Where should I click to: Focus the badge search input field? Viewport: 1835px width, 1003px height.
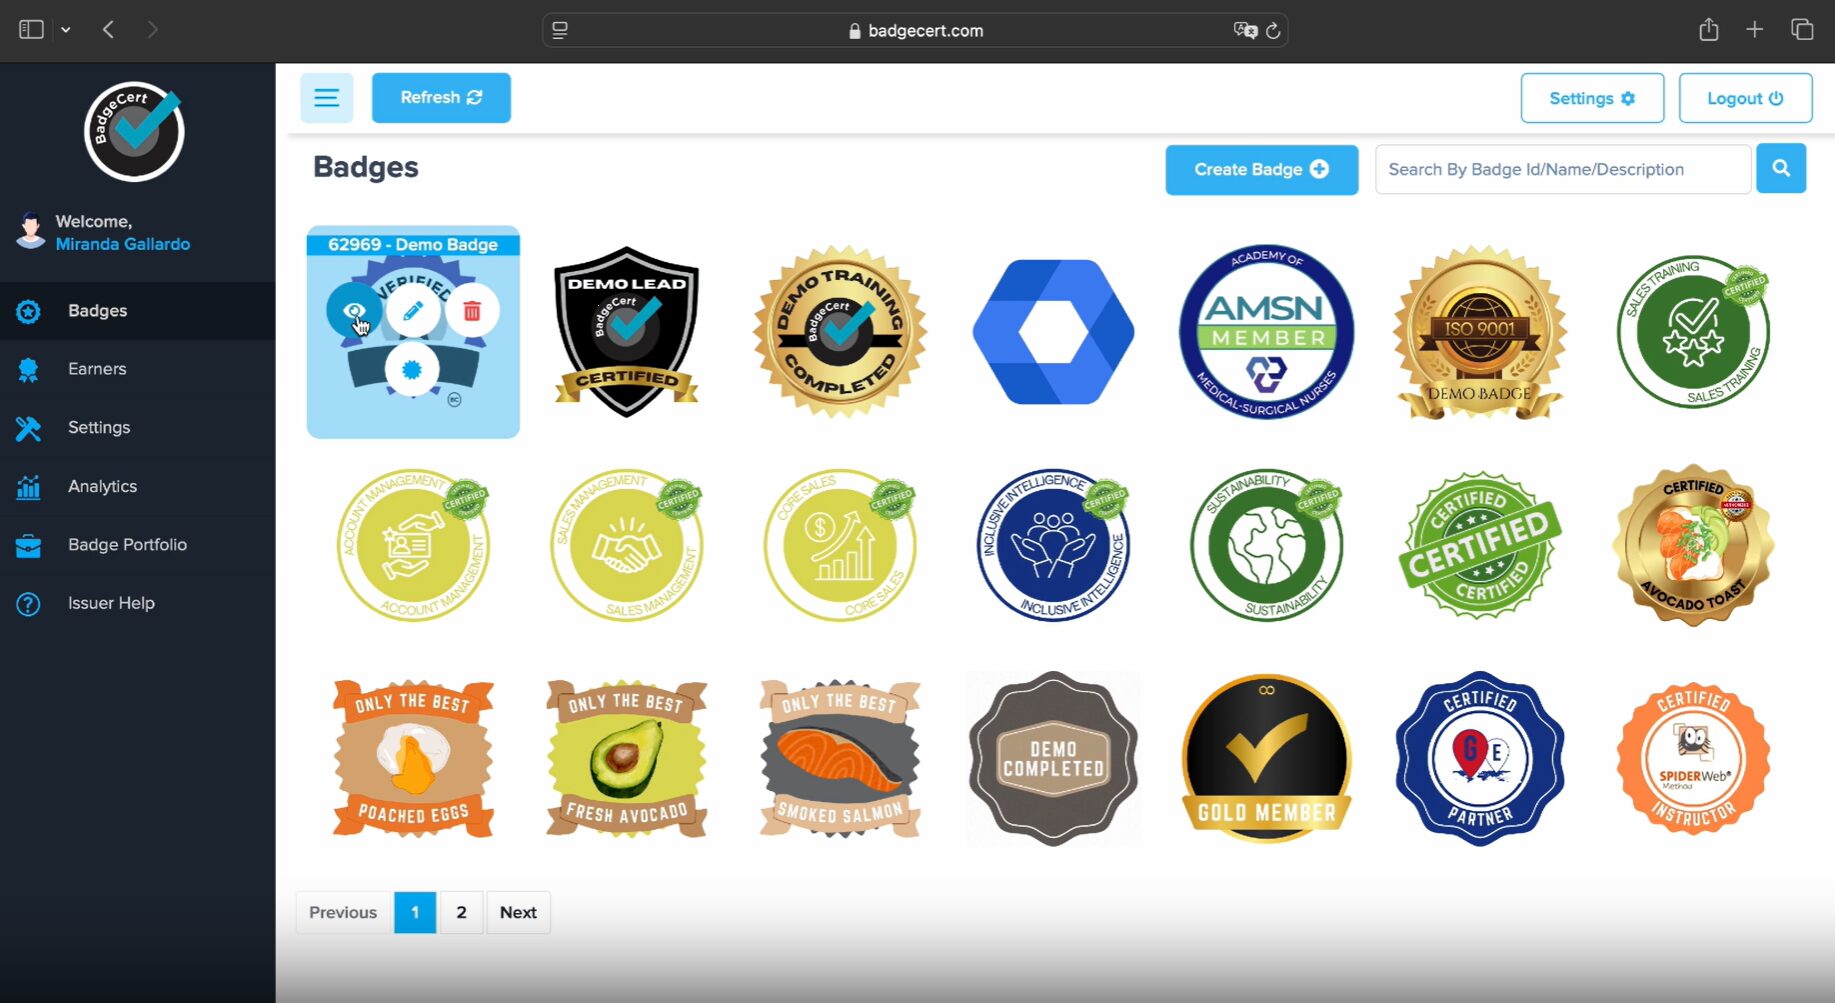1562,170
